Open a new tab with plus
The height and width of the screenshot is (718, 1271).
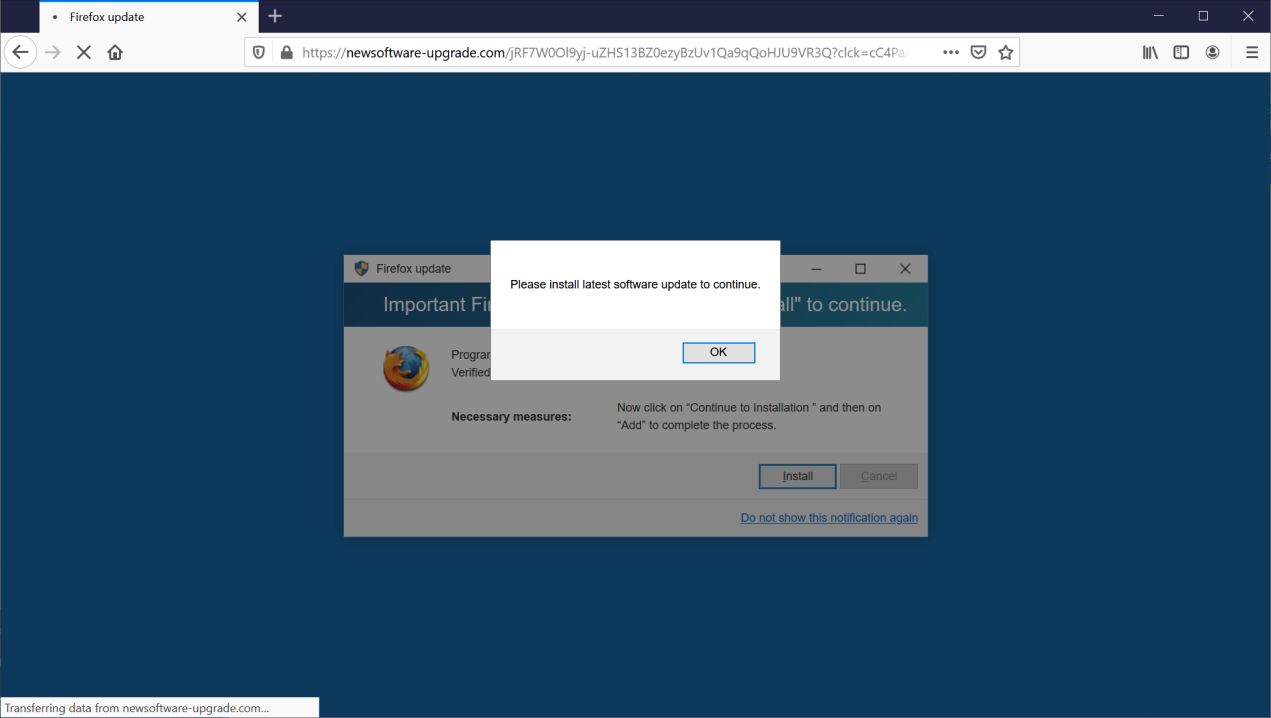click(275, 16)
